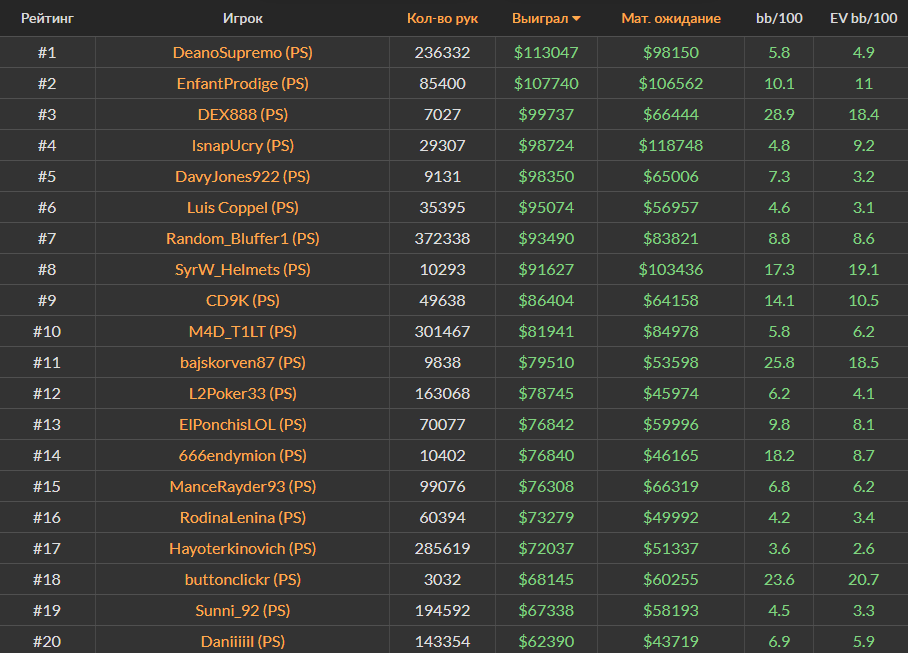Click player DavyJones922 (PS)
Image resolution: width=908 pixels, height=653 pixels.
(x=242, y=176)
